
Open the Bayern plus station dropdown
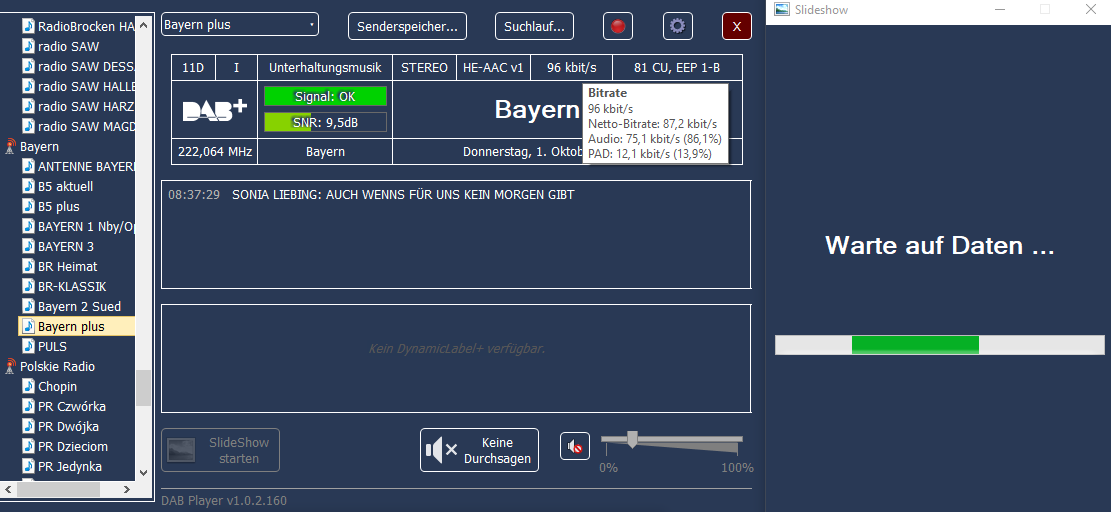pyautogui.click(x=240, y=24)
